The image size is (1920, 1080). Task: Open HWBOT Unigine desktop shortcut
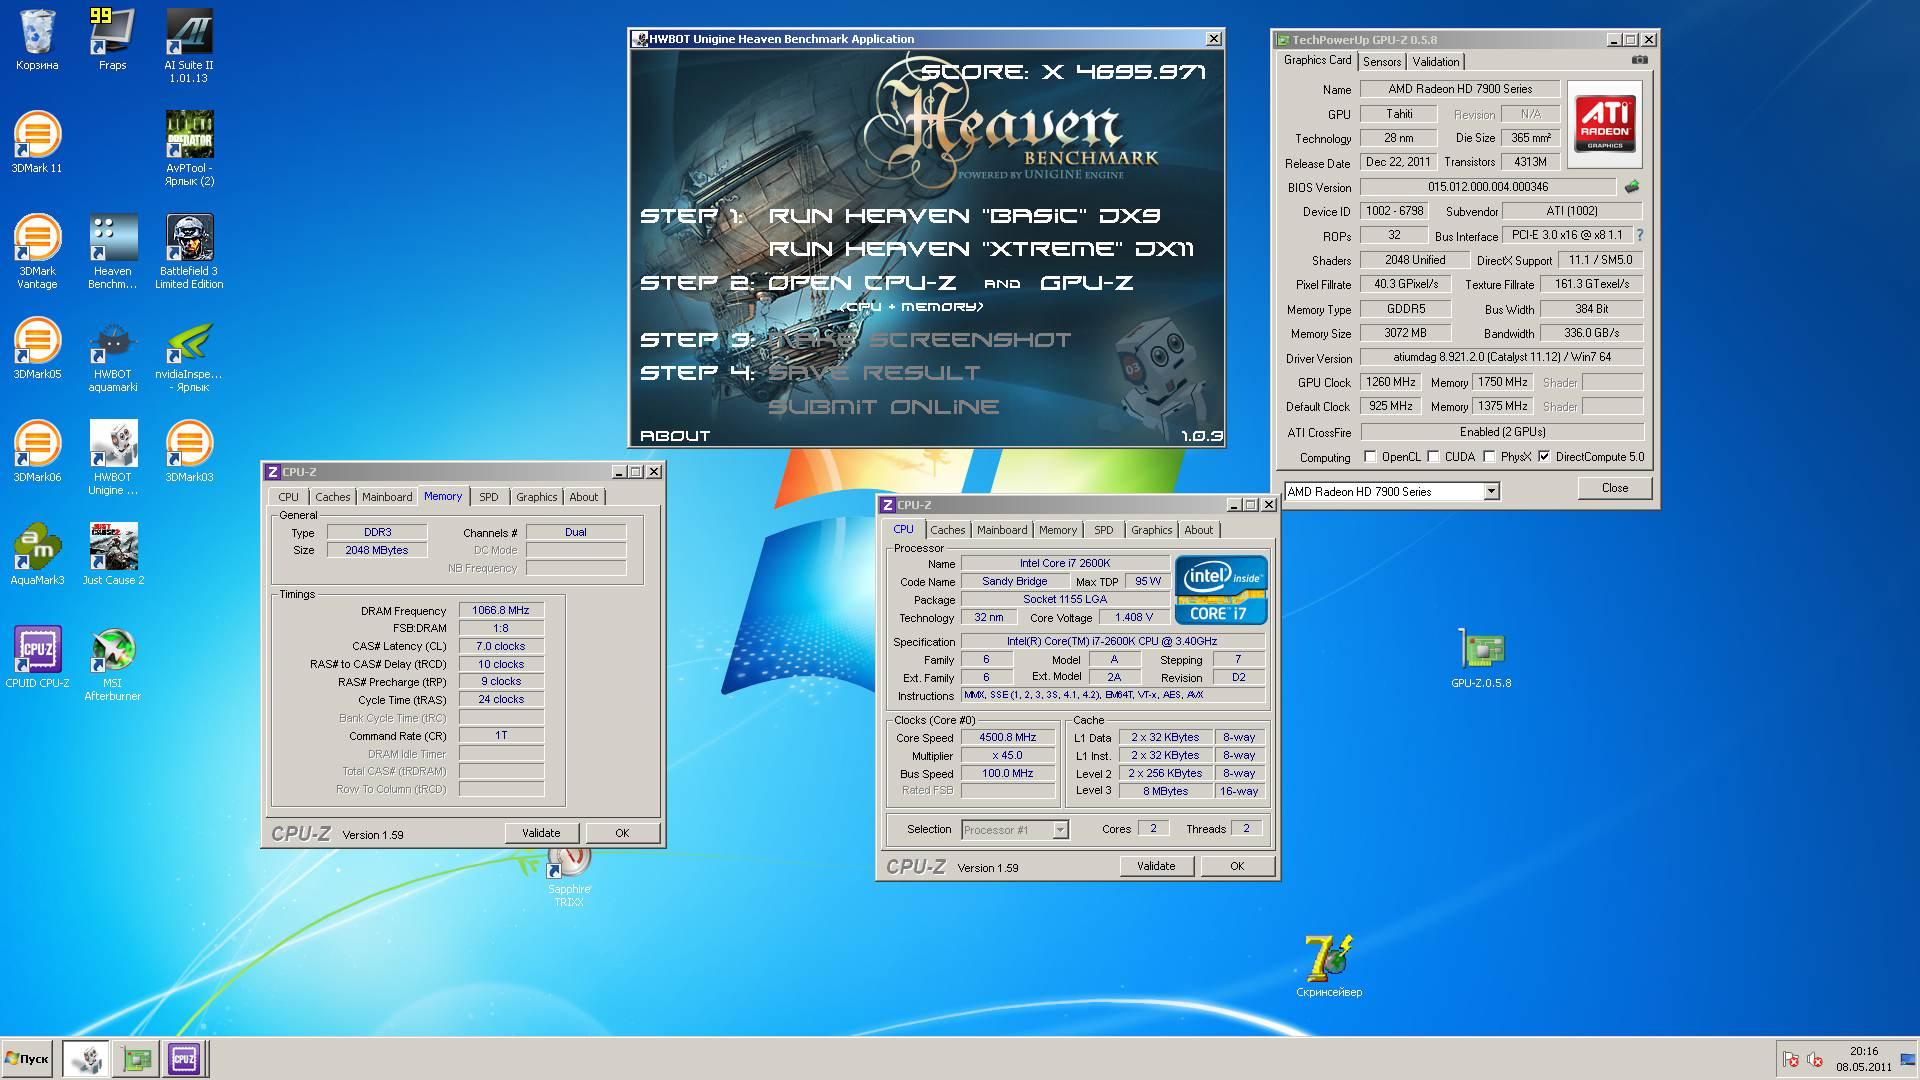point(112,458)
